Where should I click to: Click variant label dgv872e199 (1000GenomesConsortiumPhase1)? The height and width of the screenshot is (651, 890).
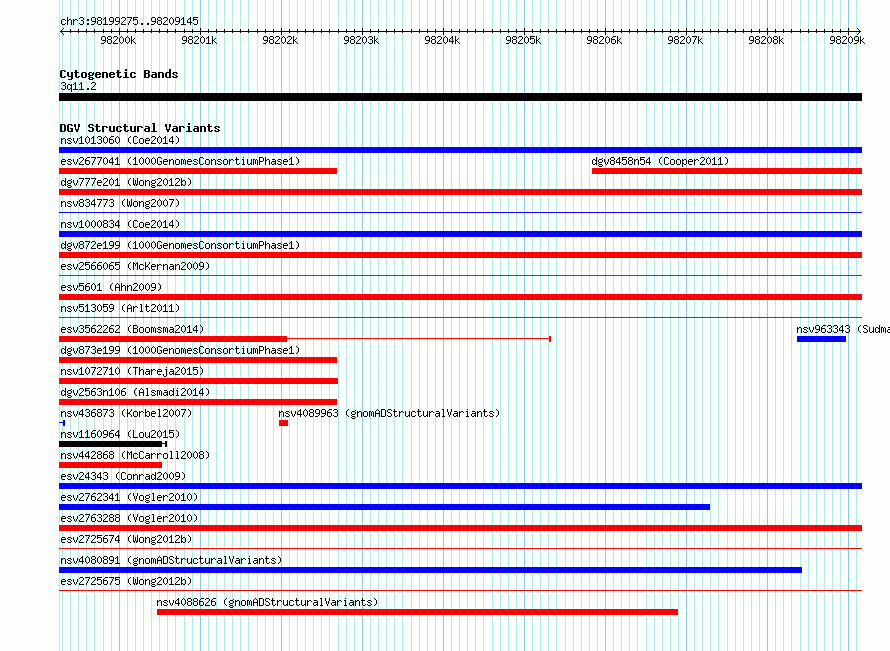pos(180,245)
